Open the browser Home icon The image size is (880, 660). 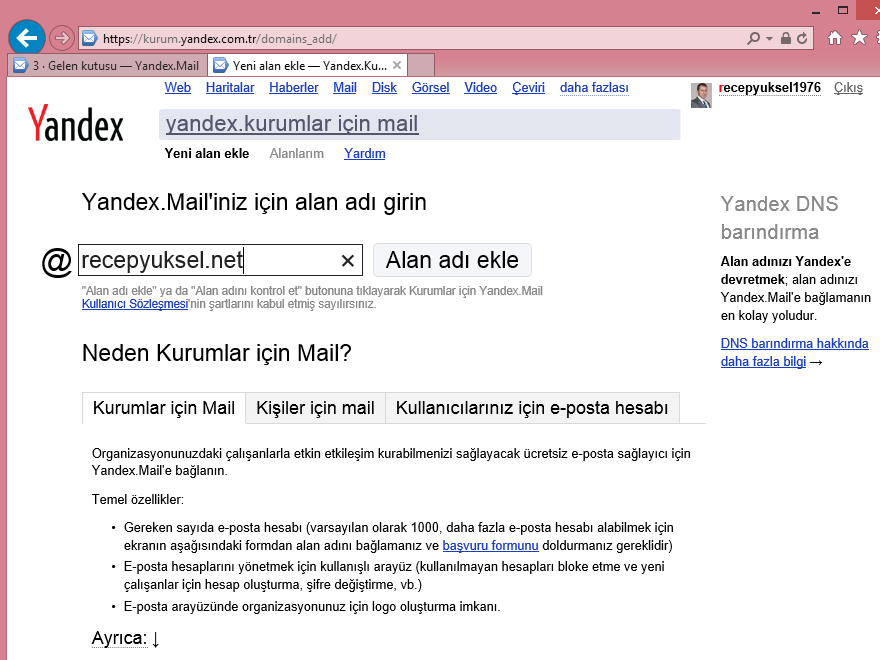coord(835,38)
